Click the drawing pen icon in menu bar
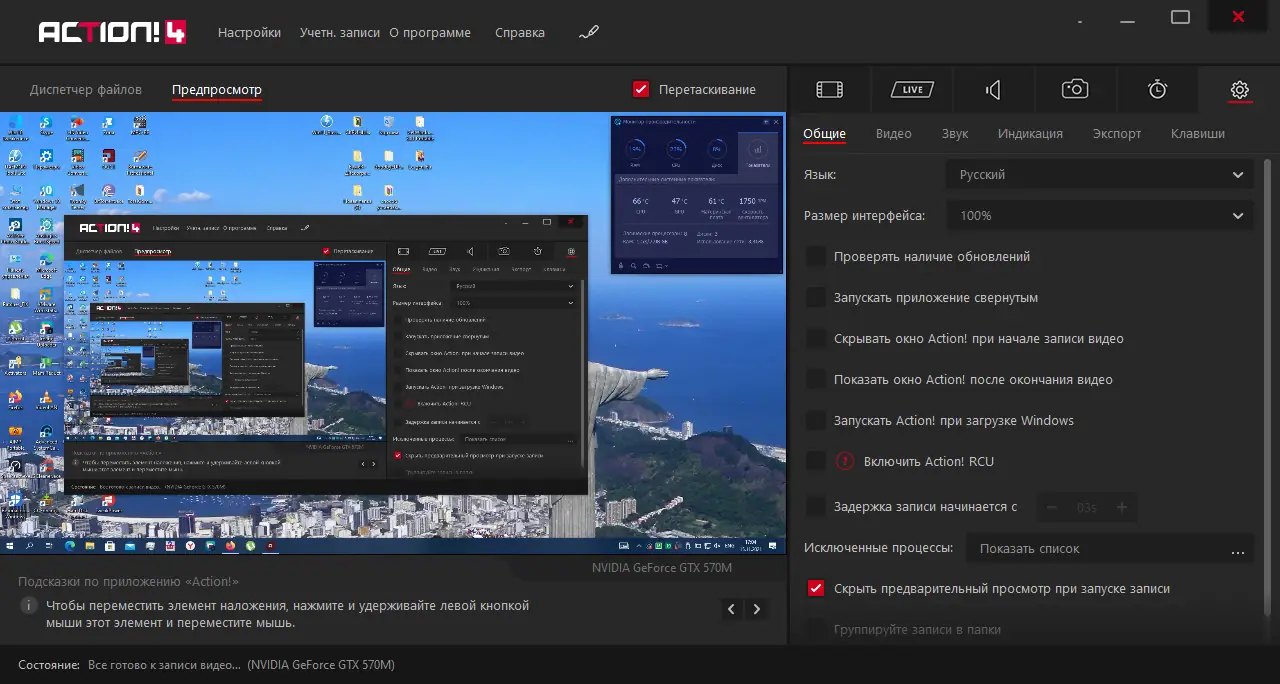Screen dimensions: 1280x684 click(x=589, y=33)
